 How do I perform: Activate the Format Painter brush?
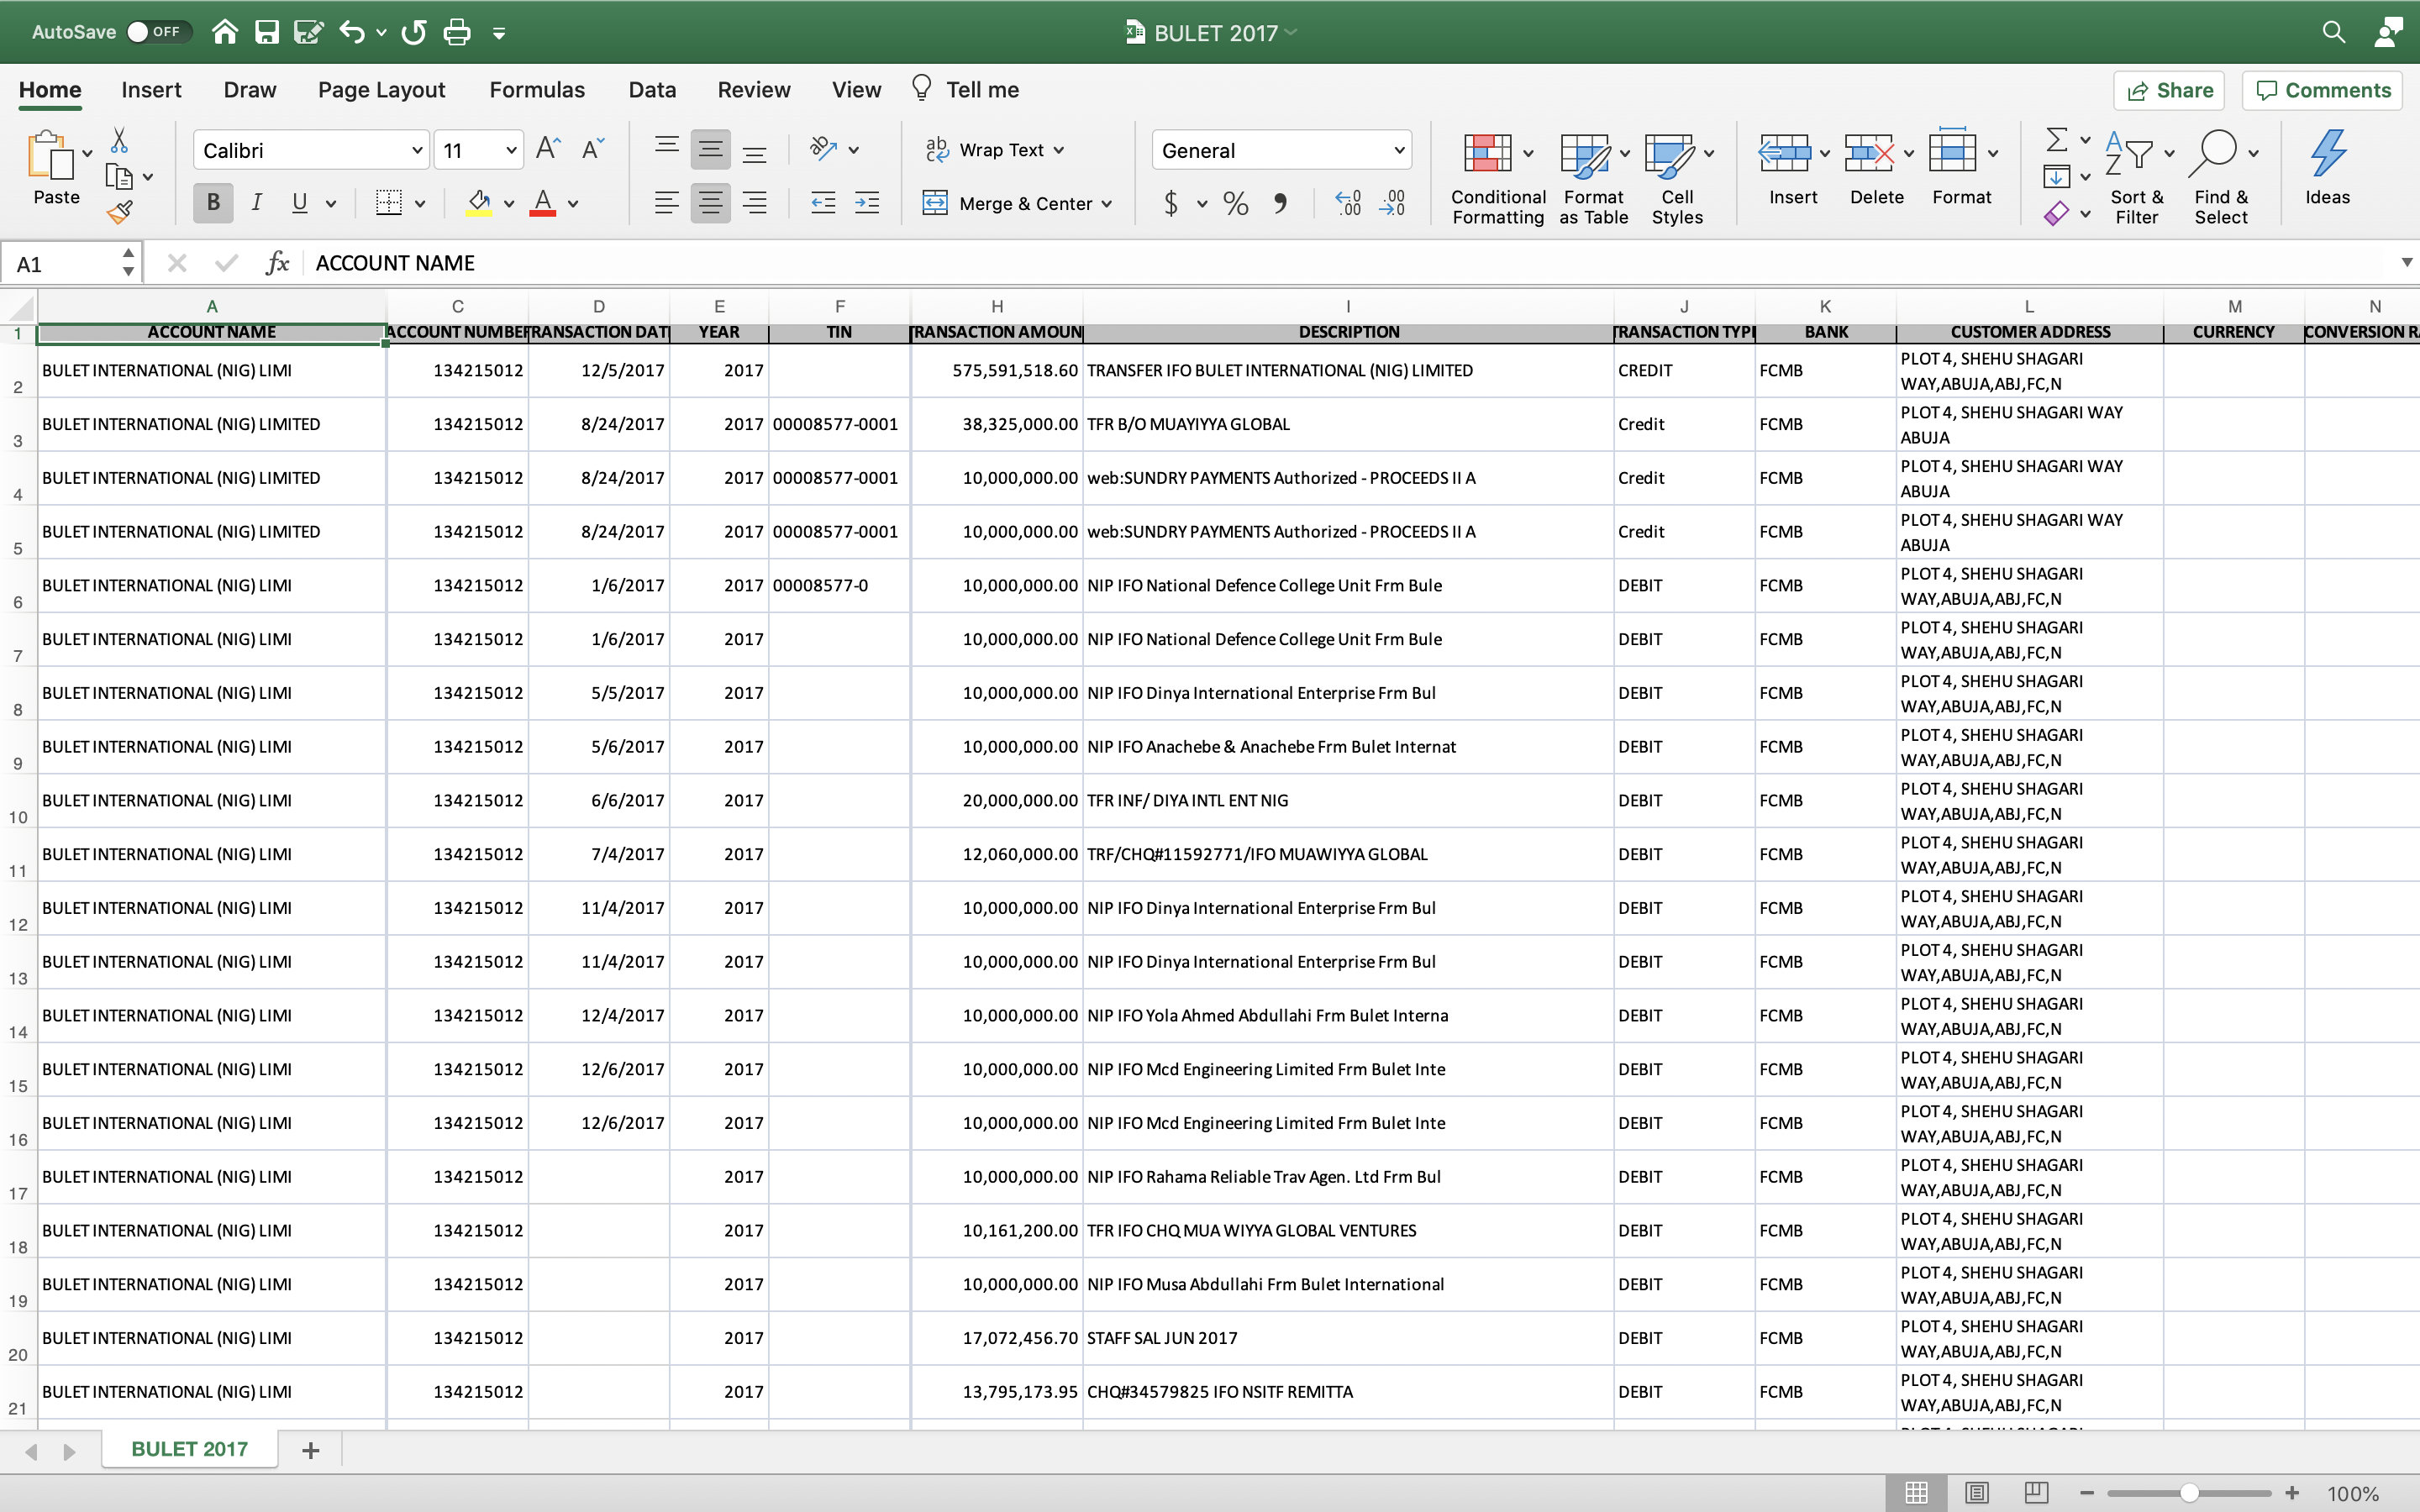pyautogui.click(x=119, y=212)
